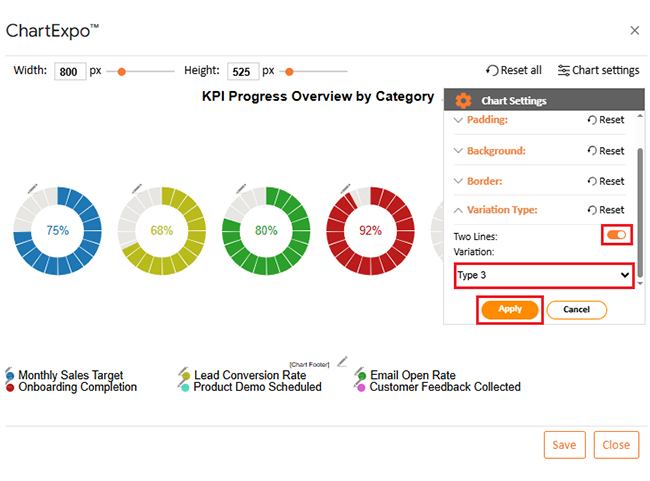
Task: Click pencil icon above the blue 75% donut
Action: tap(32, 188)
